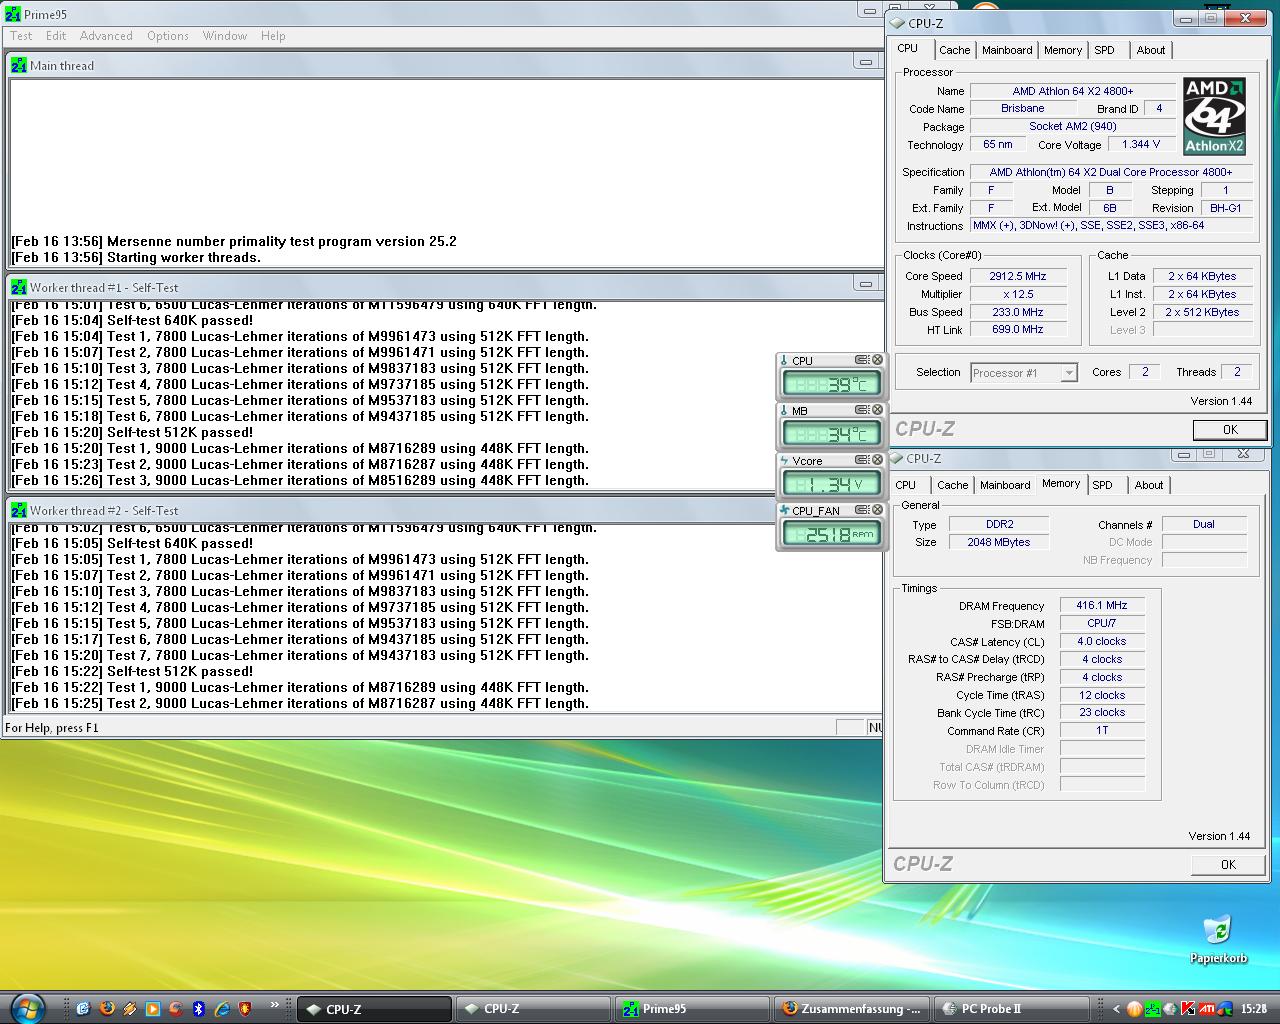This screenshot has width=1280, height=1024.
Task: Close the CPU_FAN speed monitor gadget
Action: tap(877, 510)
